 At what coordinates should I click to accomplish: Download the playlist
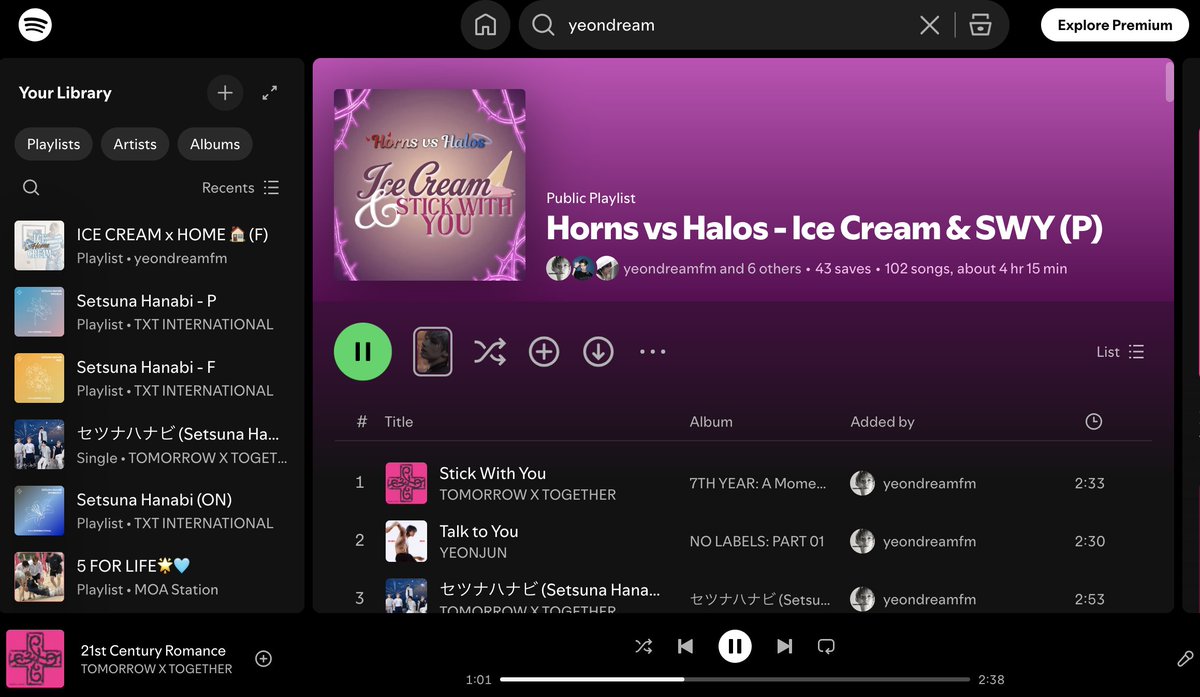point(598,352)
